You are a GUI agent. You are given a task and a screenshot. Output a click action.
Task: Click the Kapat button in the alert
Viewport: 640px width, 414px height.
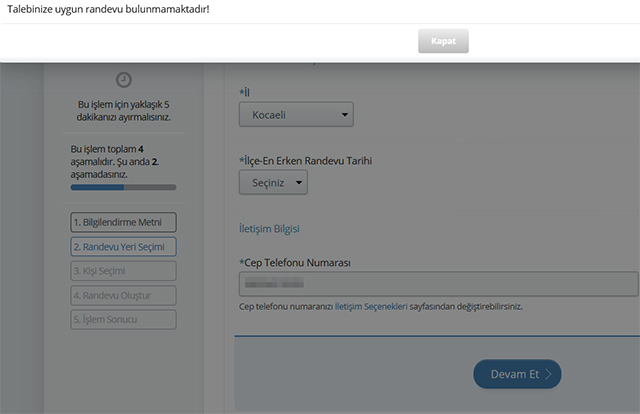pos(443,41)
